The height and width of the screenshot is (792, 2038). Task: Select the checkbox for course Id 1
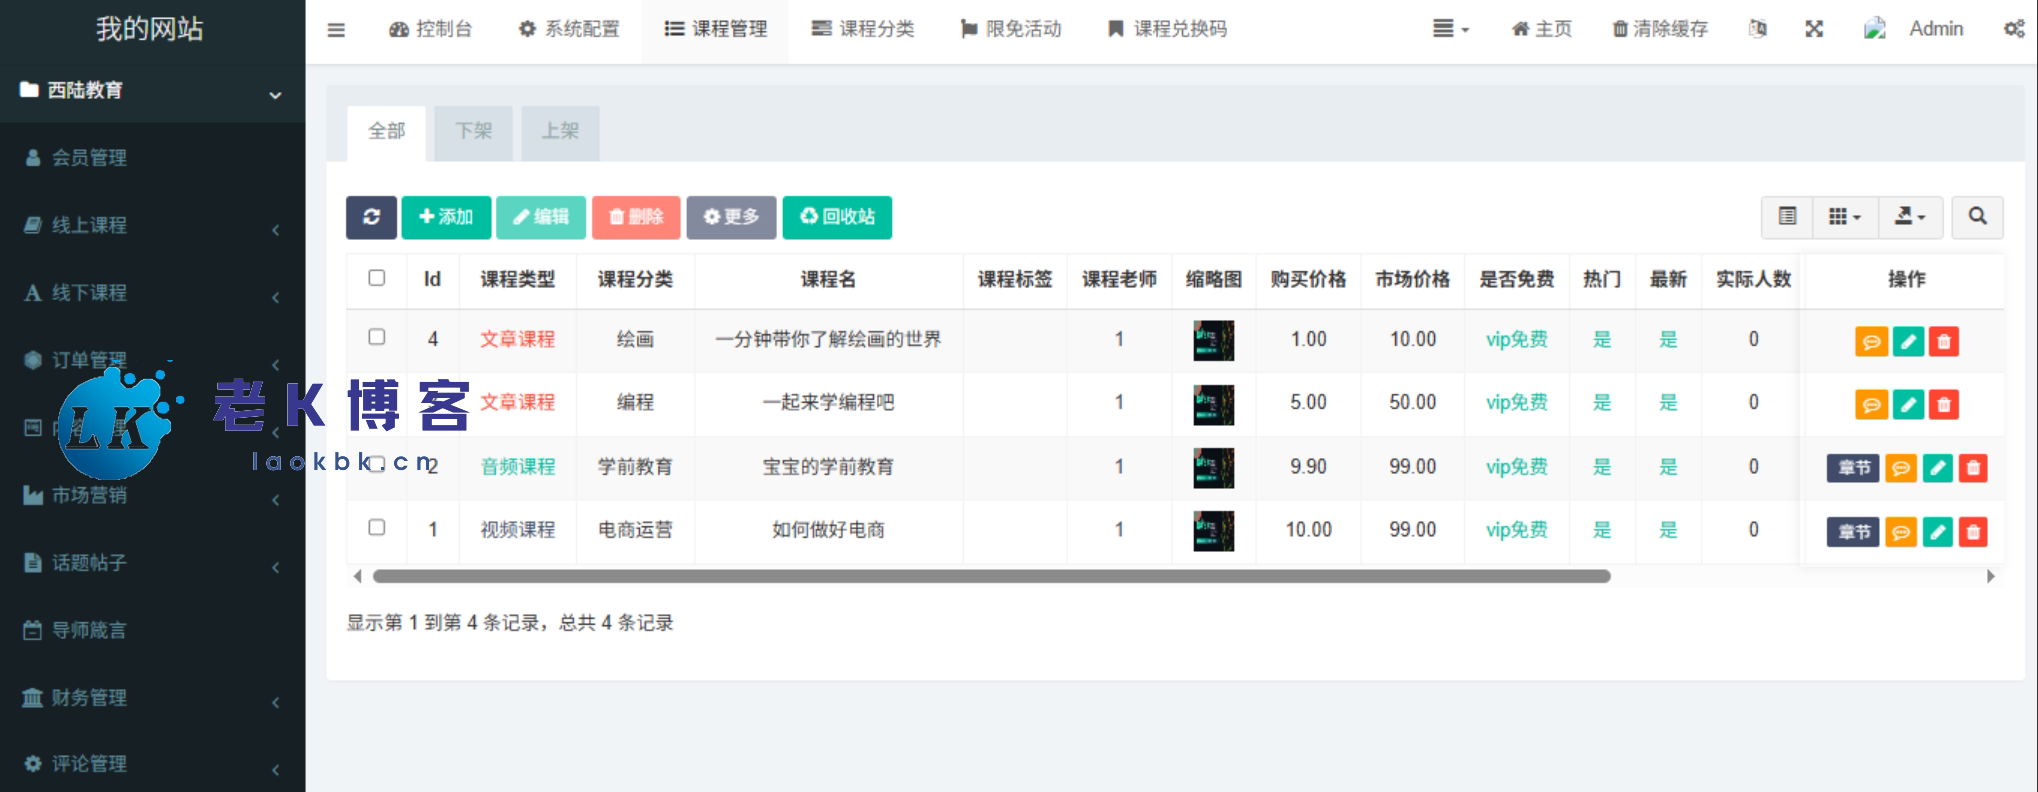pos(377,527)
